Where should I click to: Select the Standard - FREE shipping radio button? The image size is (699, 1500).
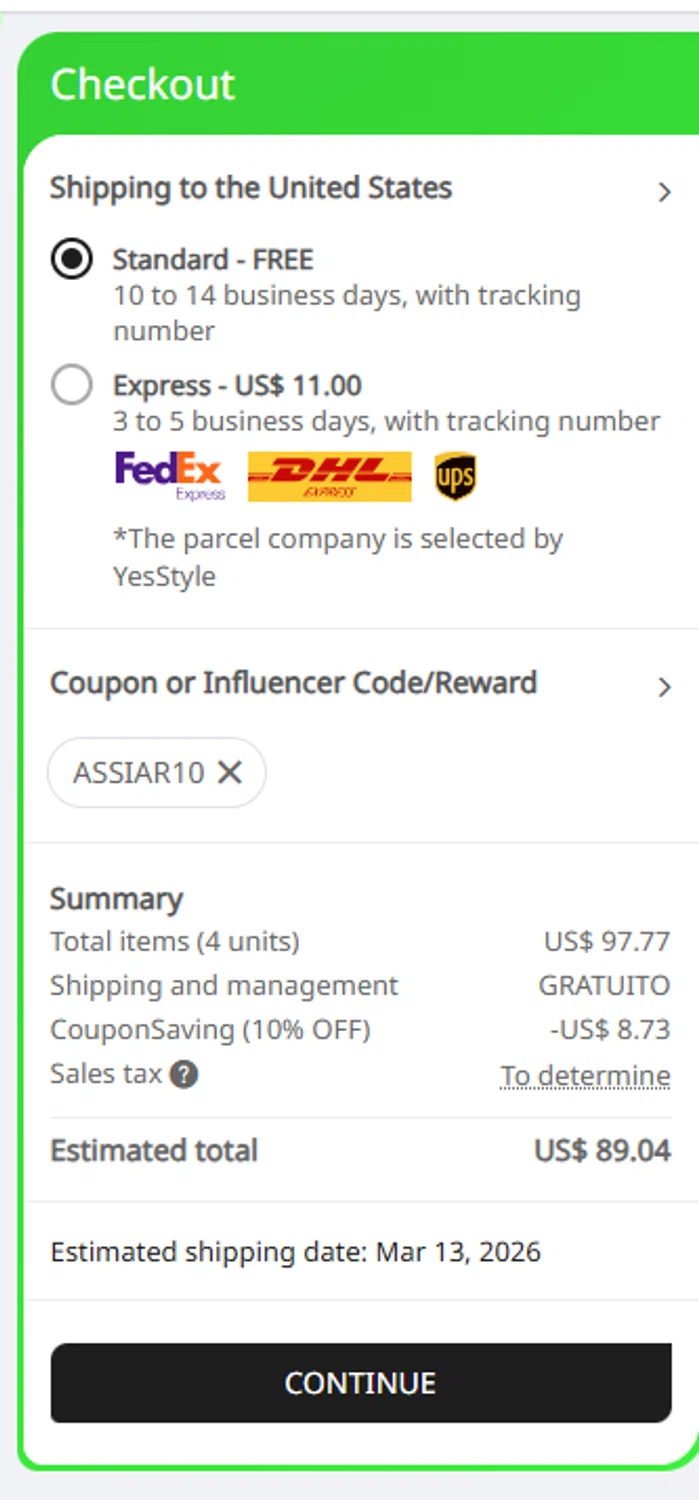coord(72,260)
